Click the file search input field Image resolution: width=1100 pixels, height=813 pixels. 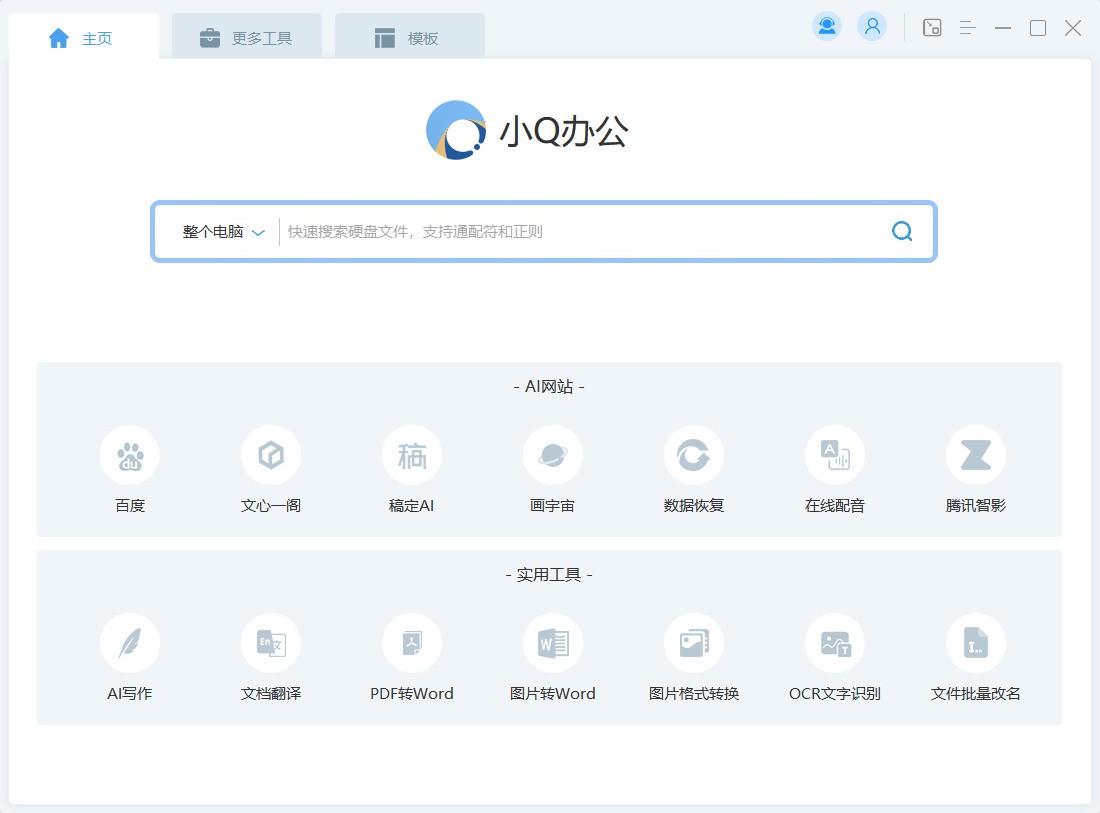click(x=580, y=232)
